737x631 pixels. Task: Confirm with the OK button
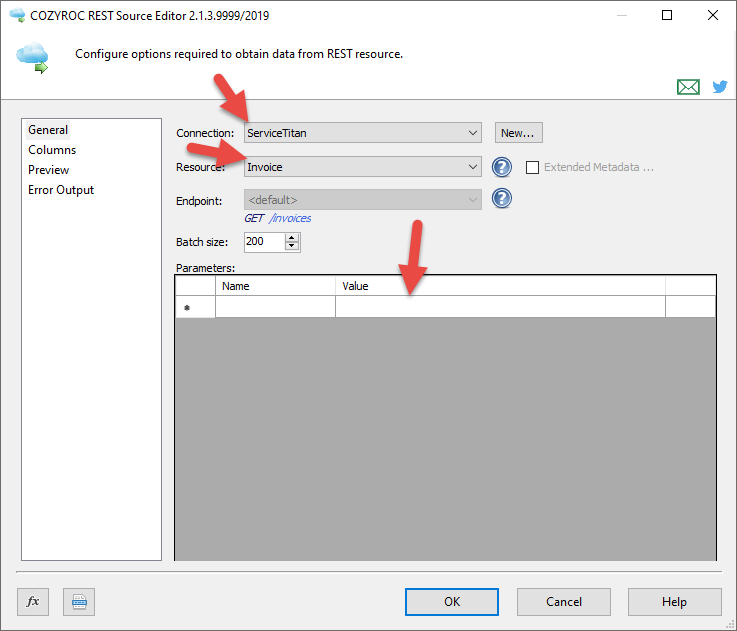(x=452, y=602)
